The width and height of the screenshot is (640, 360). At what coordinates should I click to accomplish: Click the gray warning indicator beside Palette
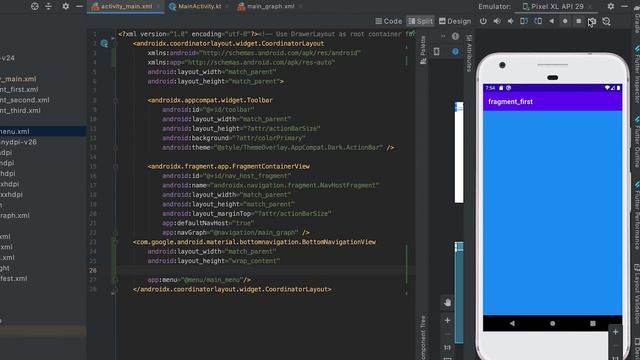456,36
